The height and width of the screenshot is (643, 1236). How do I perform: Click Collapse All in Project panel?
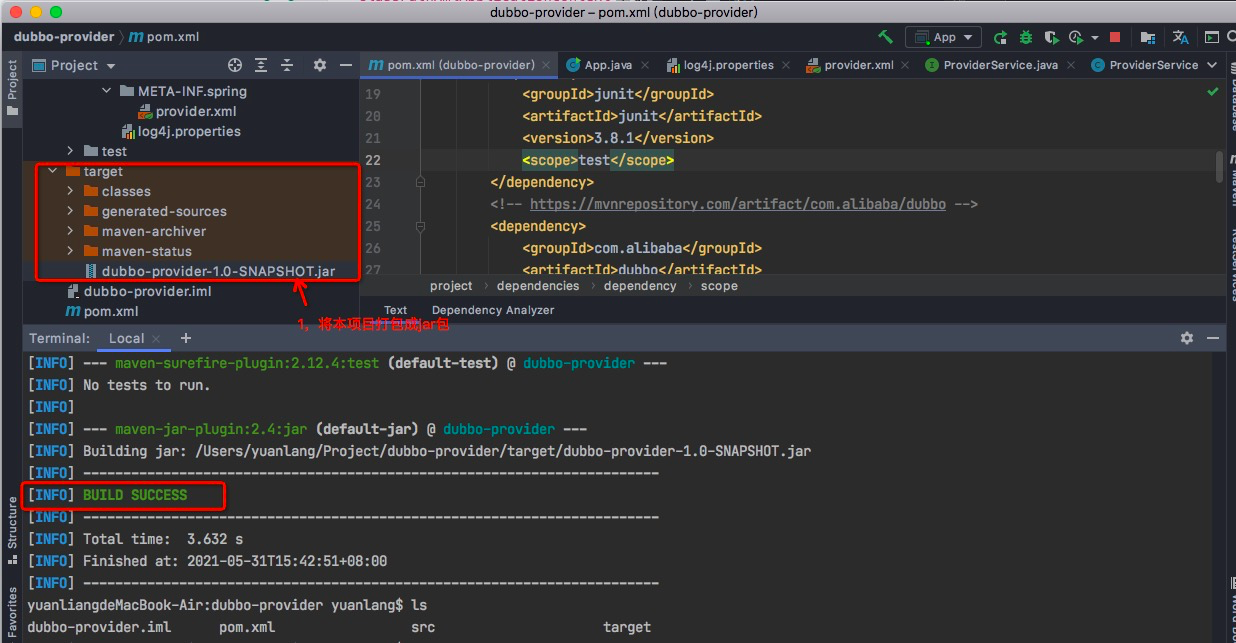[x=286, y=65]
